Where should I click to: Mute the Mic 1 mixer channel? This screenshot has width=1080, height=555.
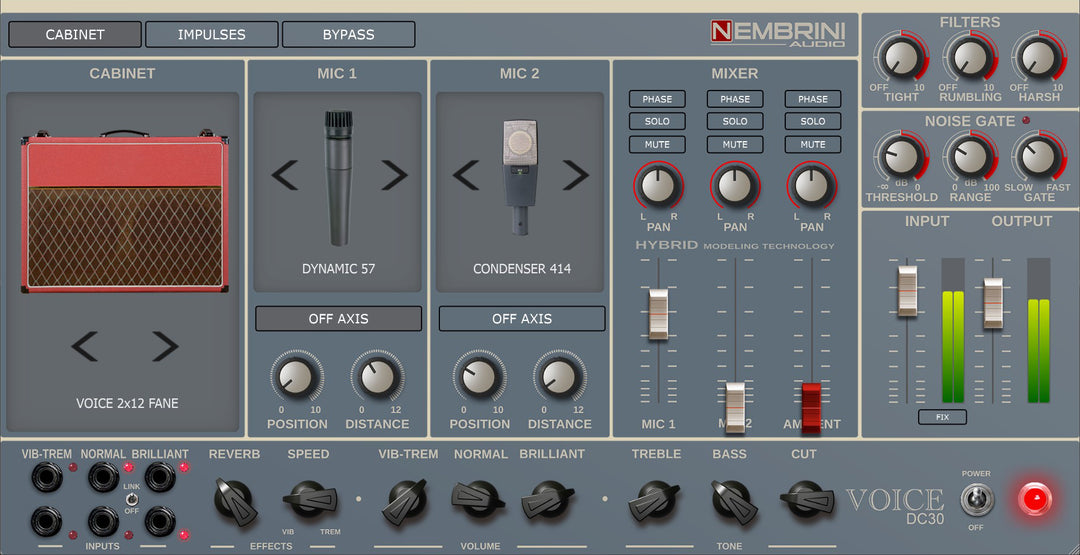click(x=657, y=144)
